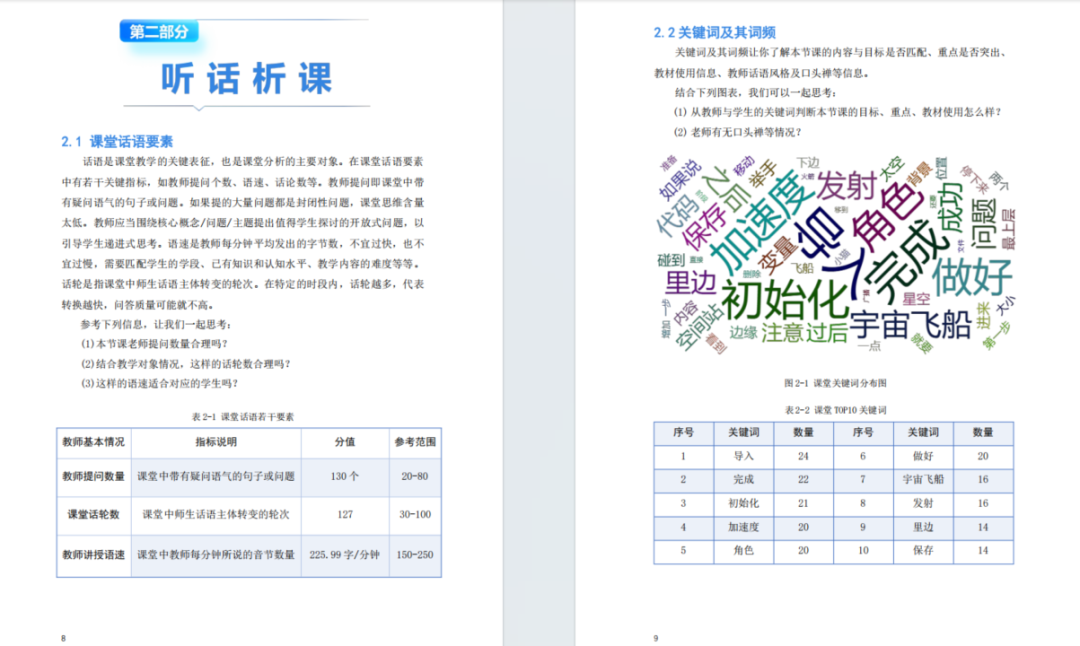
Task: Click 碰到 in the word cloud
Action: tap(672, 260)
